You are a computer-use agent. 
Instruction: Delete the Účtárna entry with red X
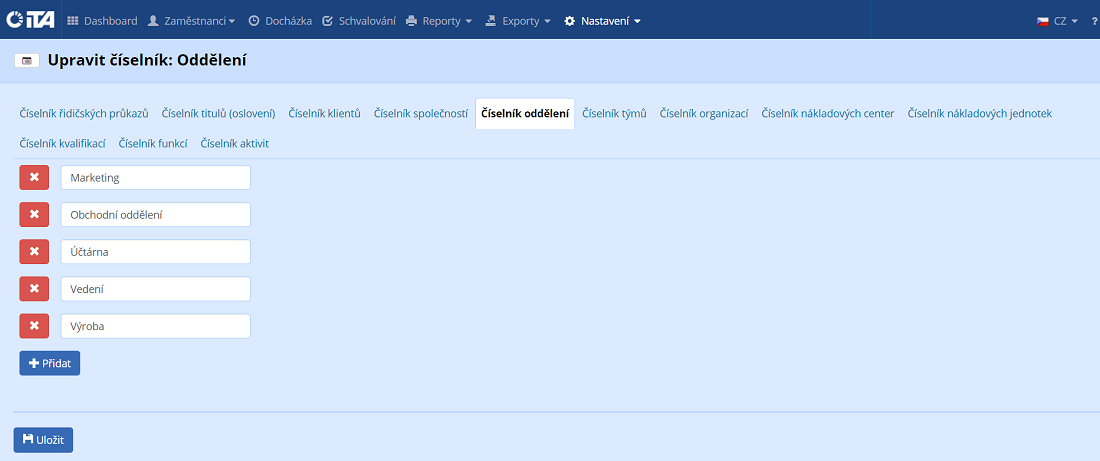point(34,252)
